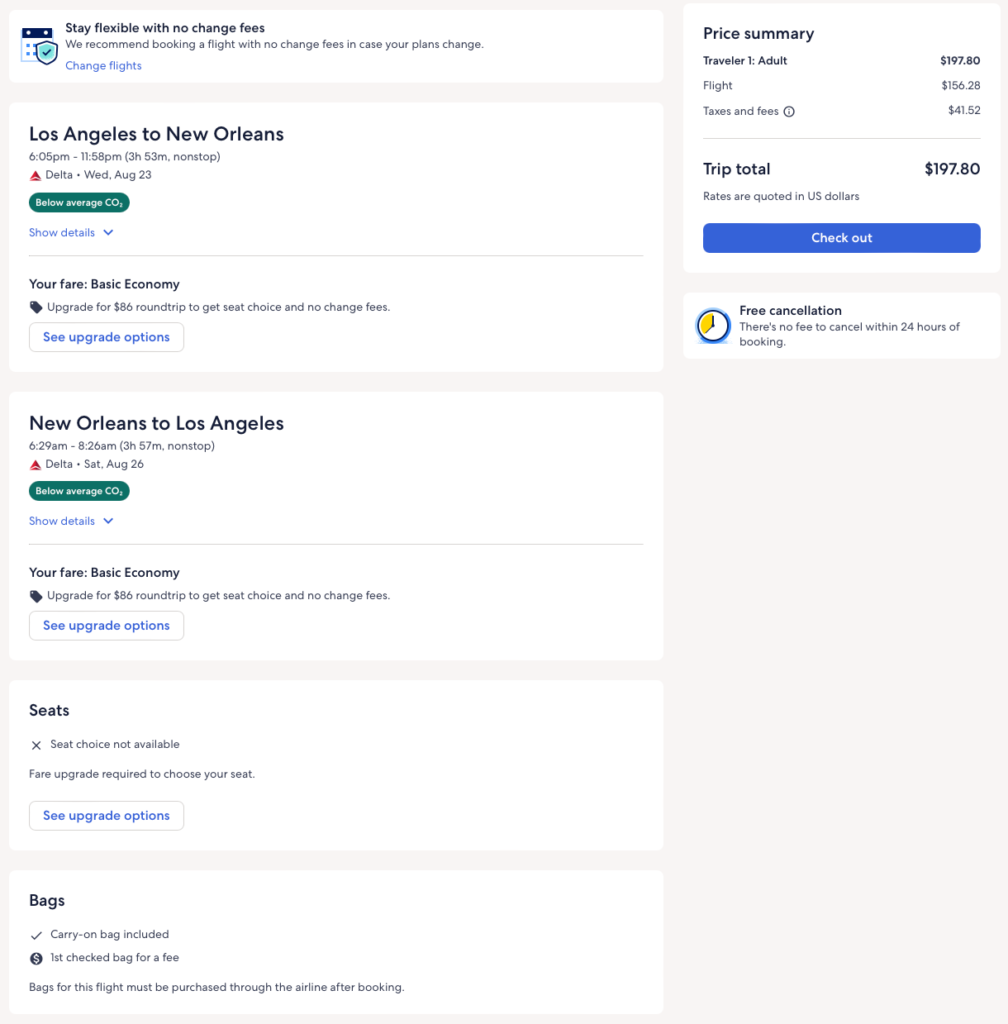Expand Show details for Los Angeles to New Orleans
The image size is (1008, 1024).
pos(62,233)
